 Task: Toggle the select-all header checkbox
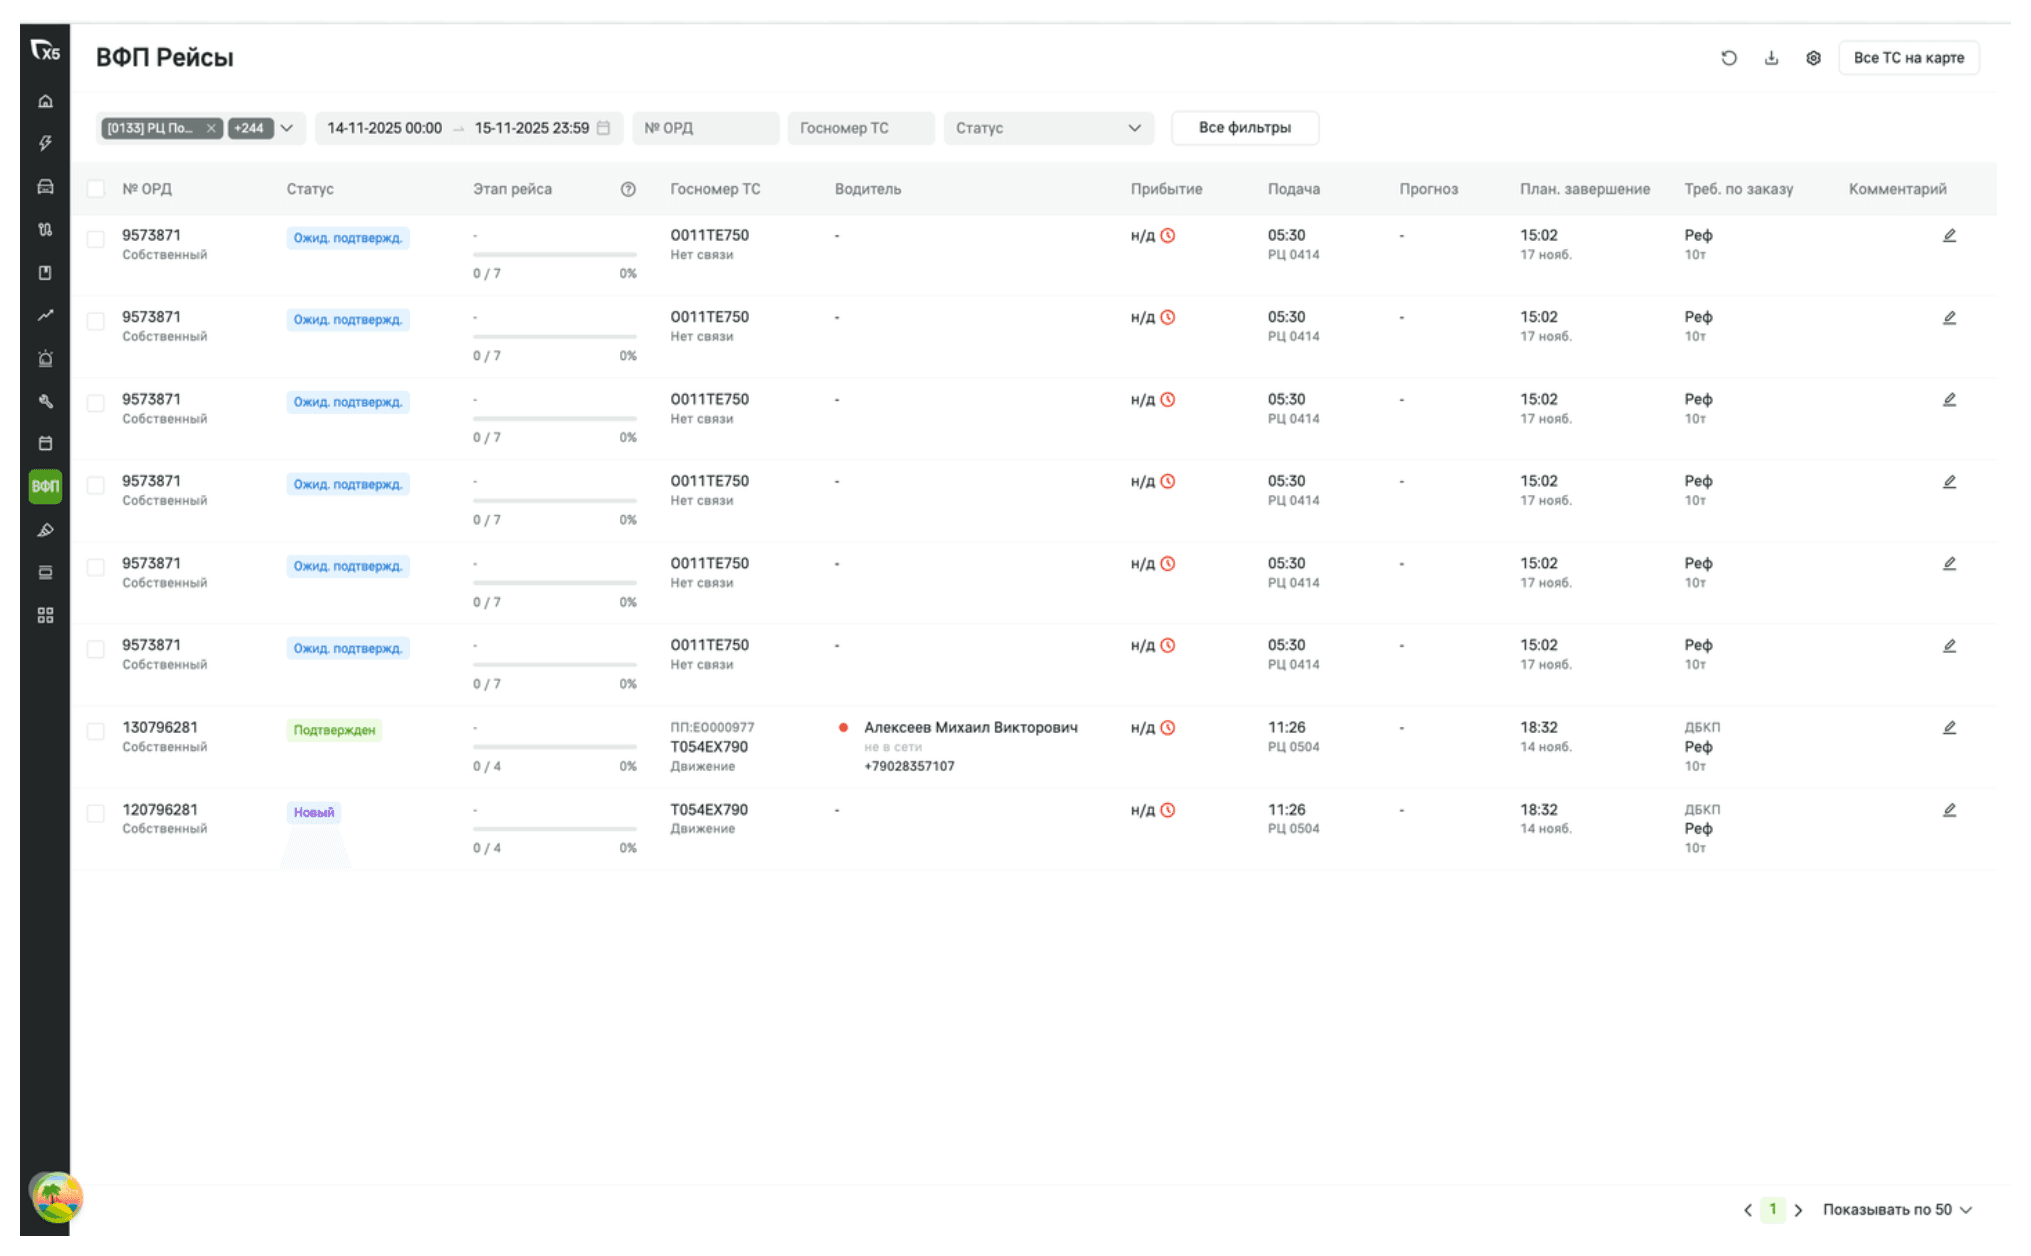(96, 189)
